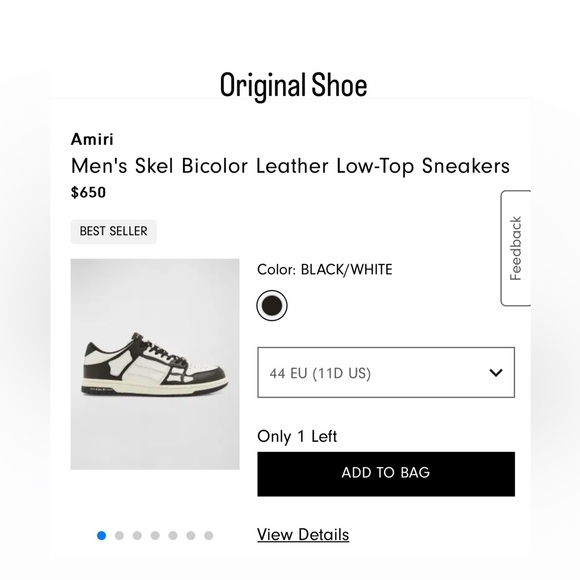Click the Color: BLACK/WHITE label
The image size is (580, 580).
point(325,270)
